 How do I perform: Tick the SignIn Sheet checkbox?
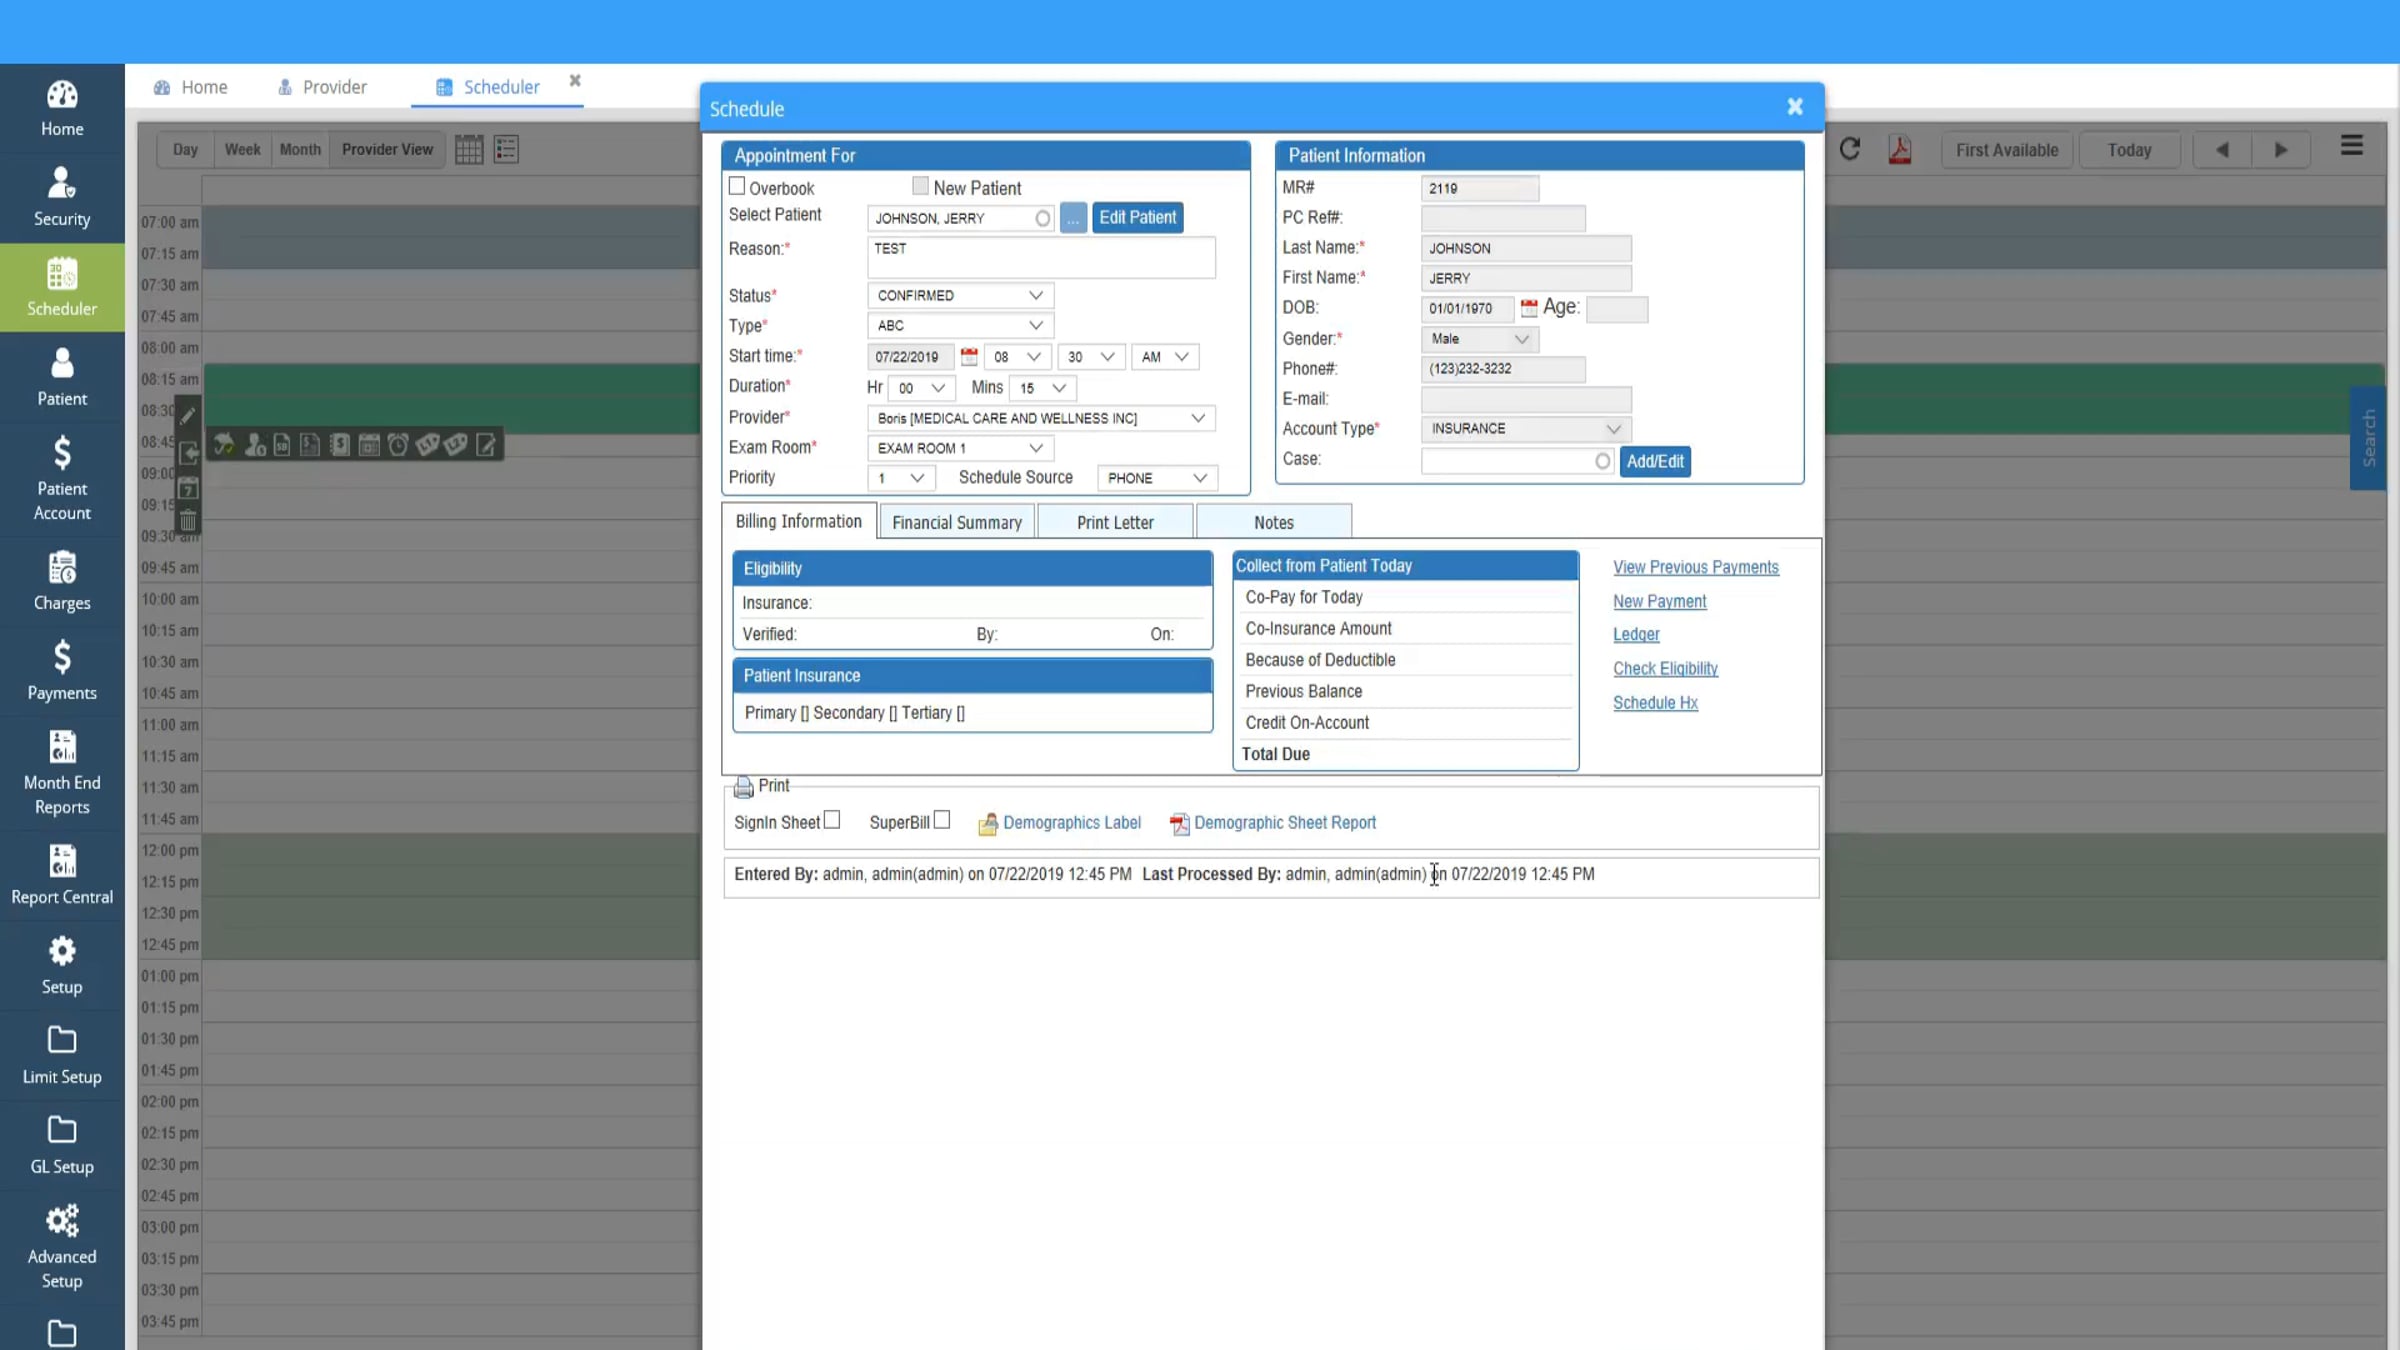tap(832, 820)
